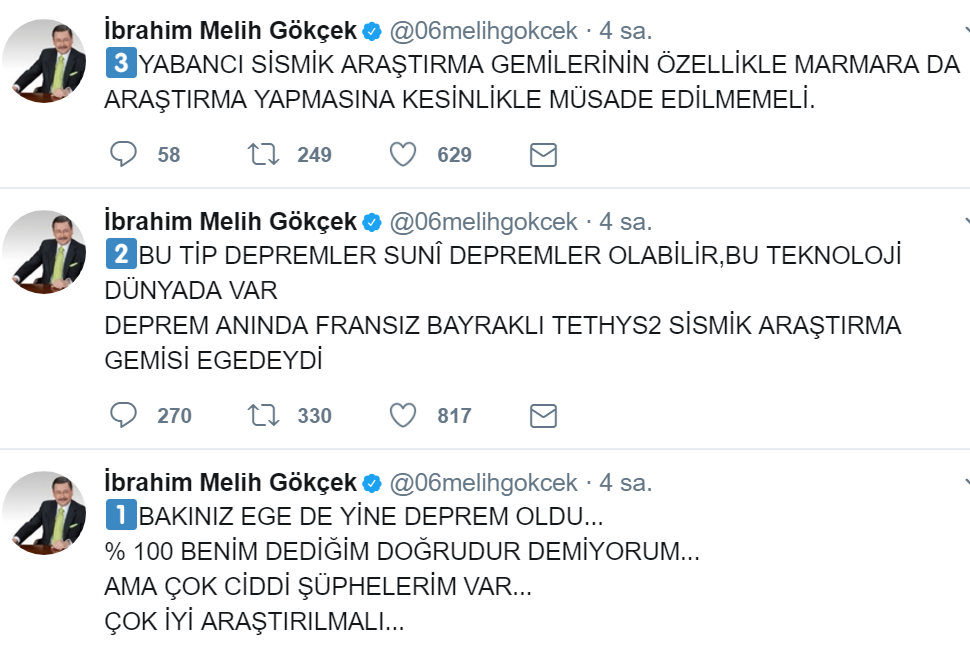
Task: Click the verified badge on the first tweet
Action: point(372,32)
